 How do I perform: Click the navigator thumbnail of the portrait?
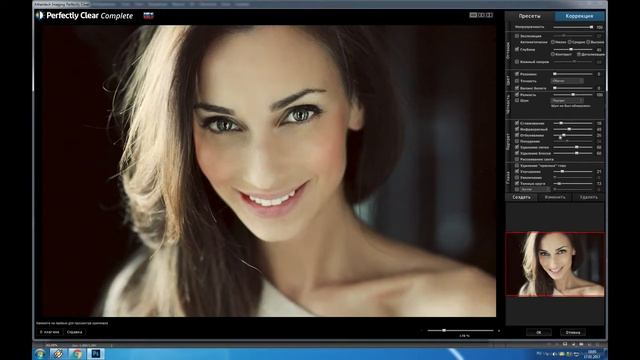click(555, 264)
